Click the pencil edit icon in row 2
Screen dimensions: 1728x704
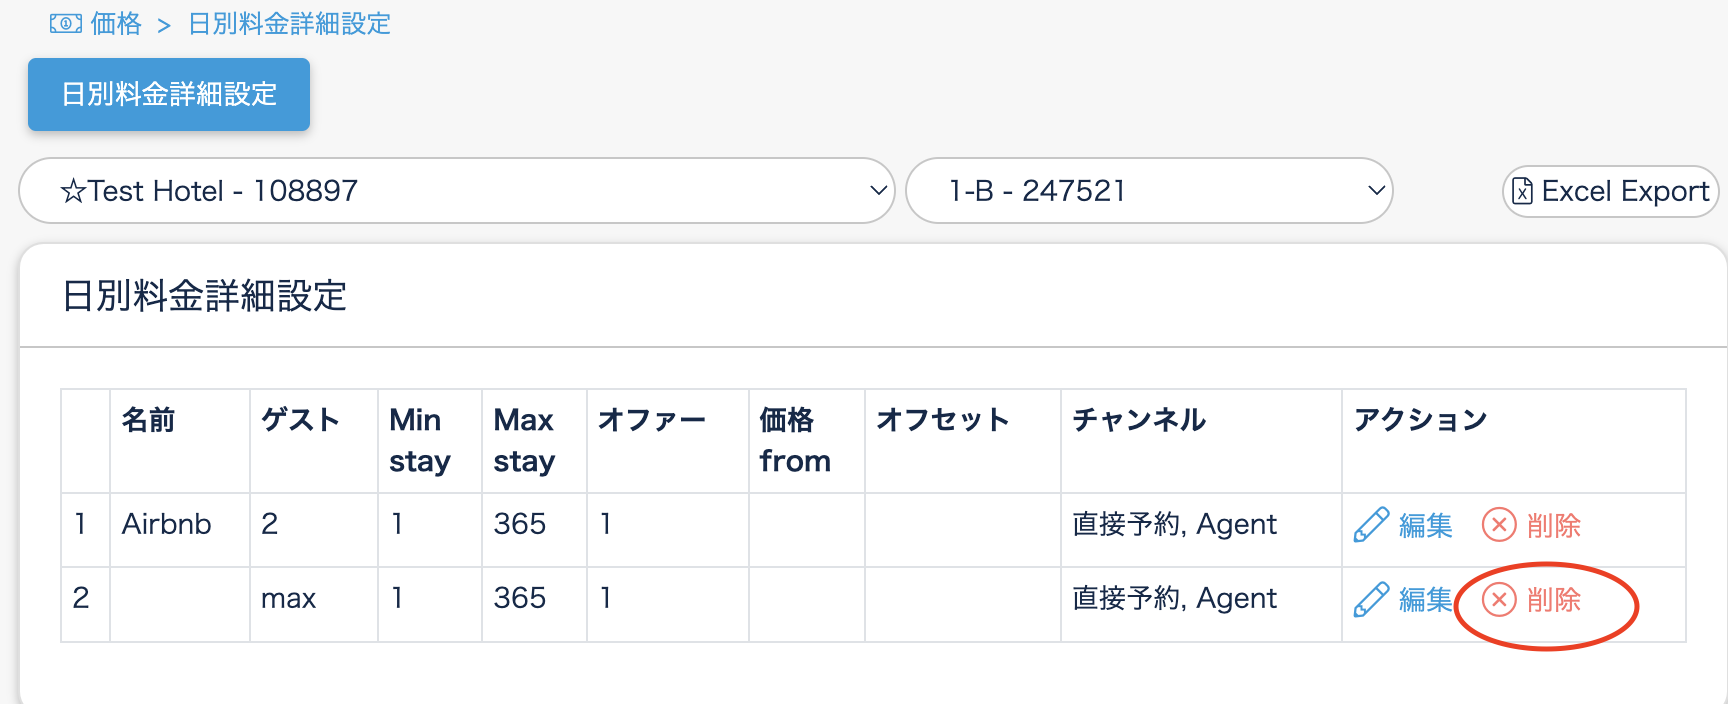click(1371, 599)
